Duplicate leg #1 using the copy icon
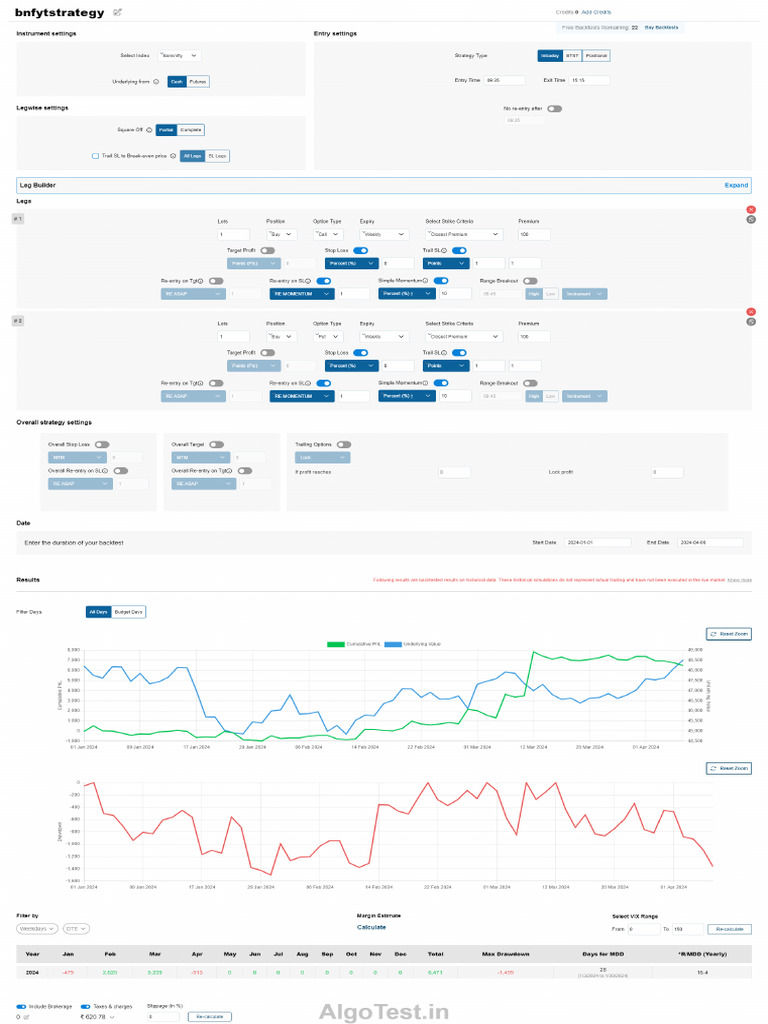768x1024 pixels. tap(751, 219)
